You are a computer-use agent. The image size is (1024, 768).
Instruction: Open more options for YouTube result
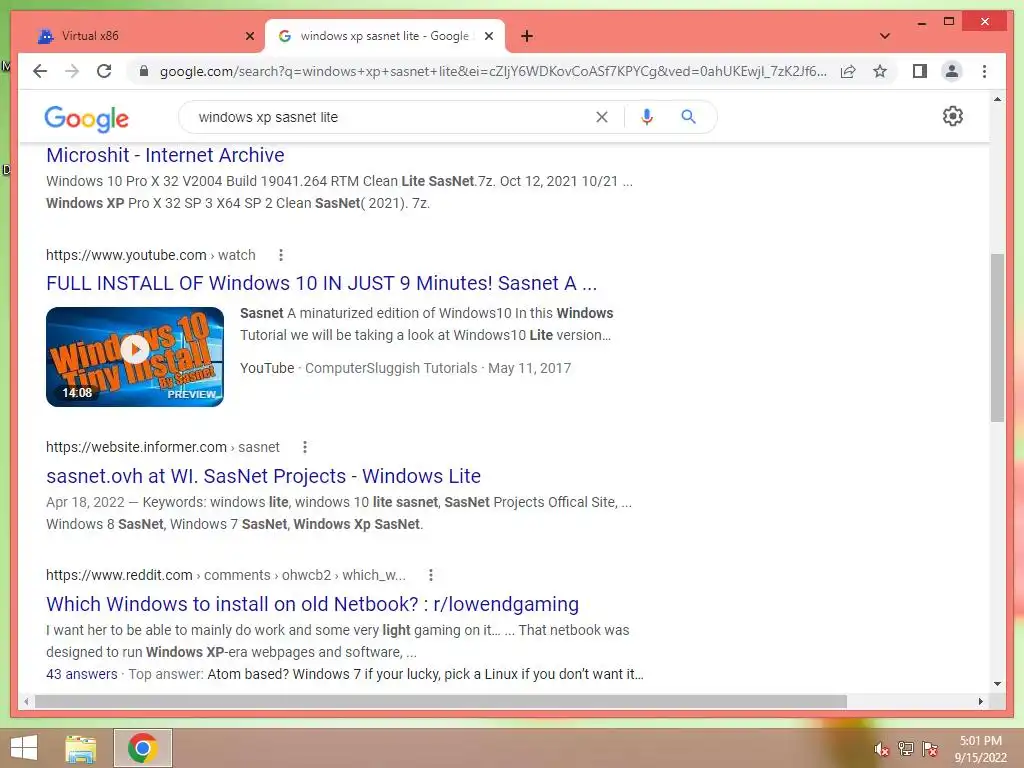(281, 255)
